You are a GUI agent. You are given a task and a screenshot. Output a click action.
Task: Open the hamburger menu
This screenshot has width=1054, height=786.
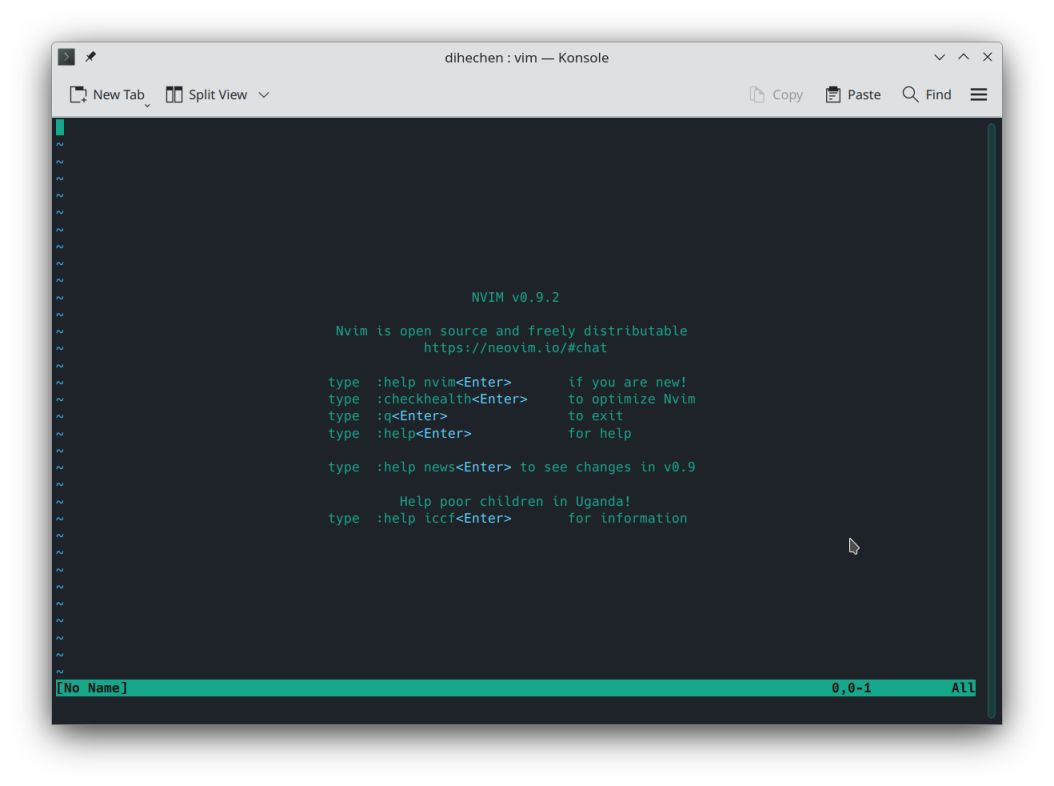click(979, 95)
